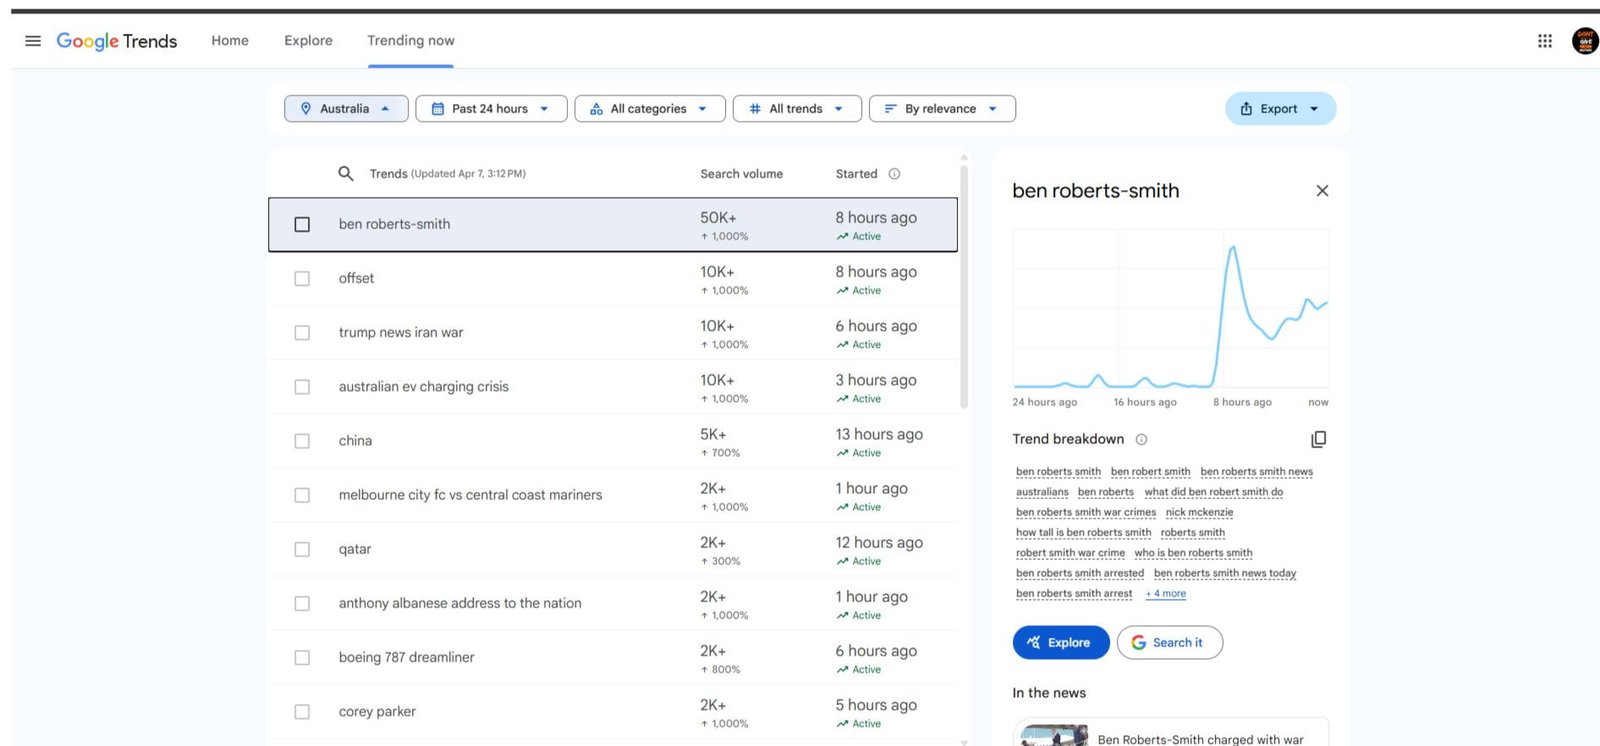Click the shapes icon in All categories filter
Screen dimensions: 1600x746
(597, 109)
